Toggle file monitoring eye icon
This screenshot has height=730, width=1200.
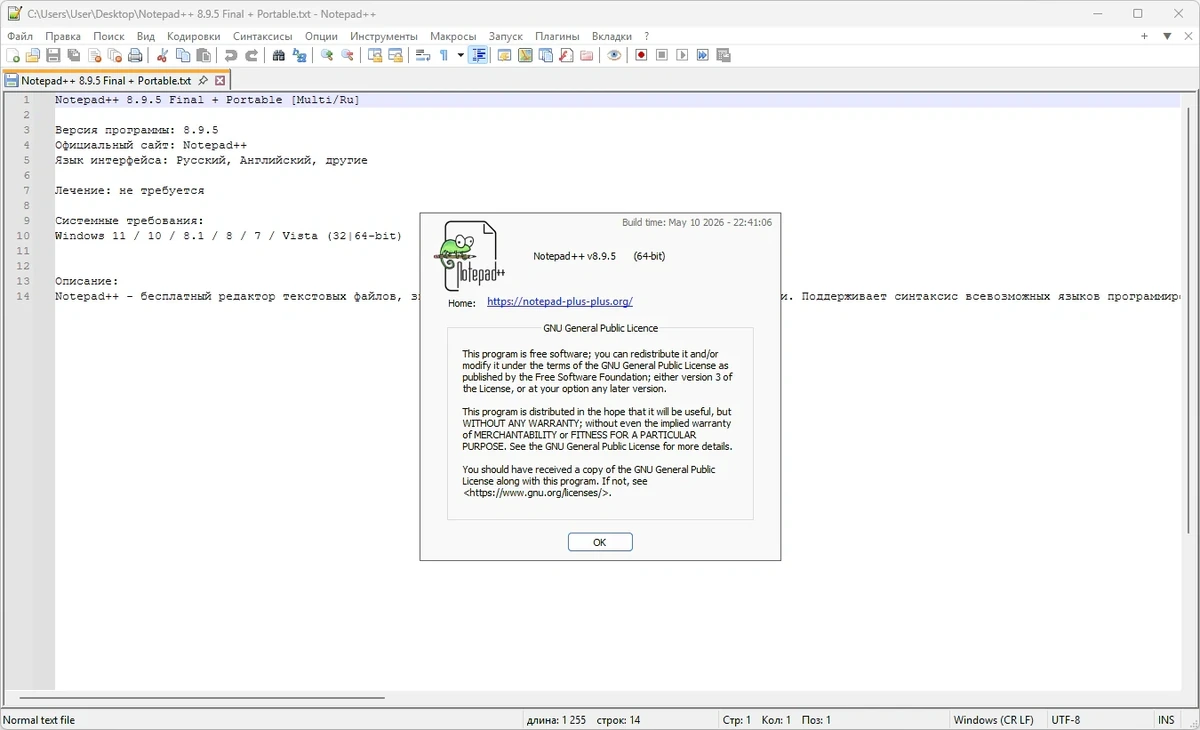614,55
